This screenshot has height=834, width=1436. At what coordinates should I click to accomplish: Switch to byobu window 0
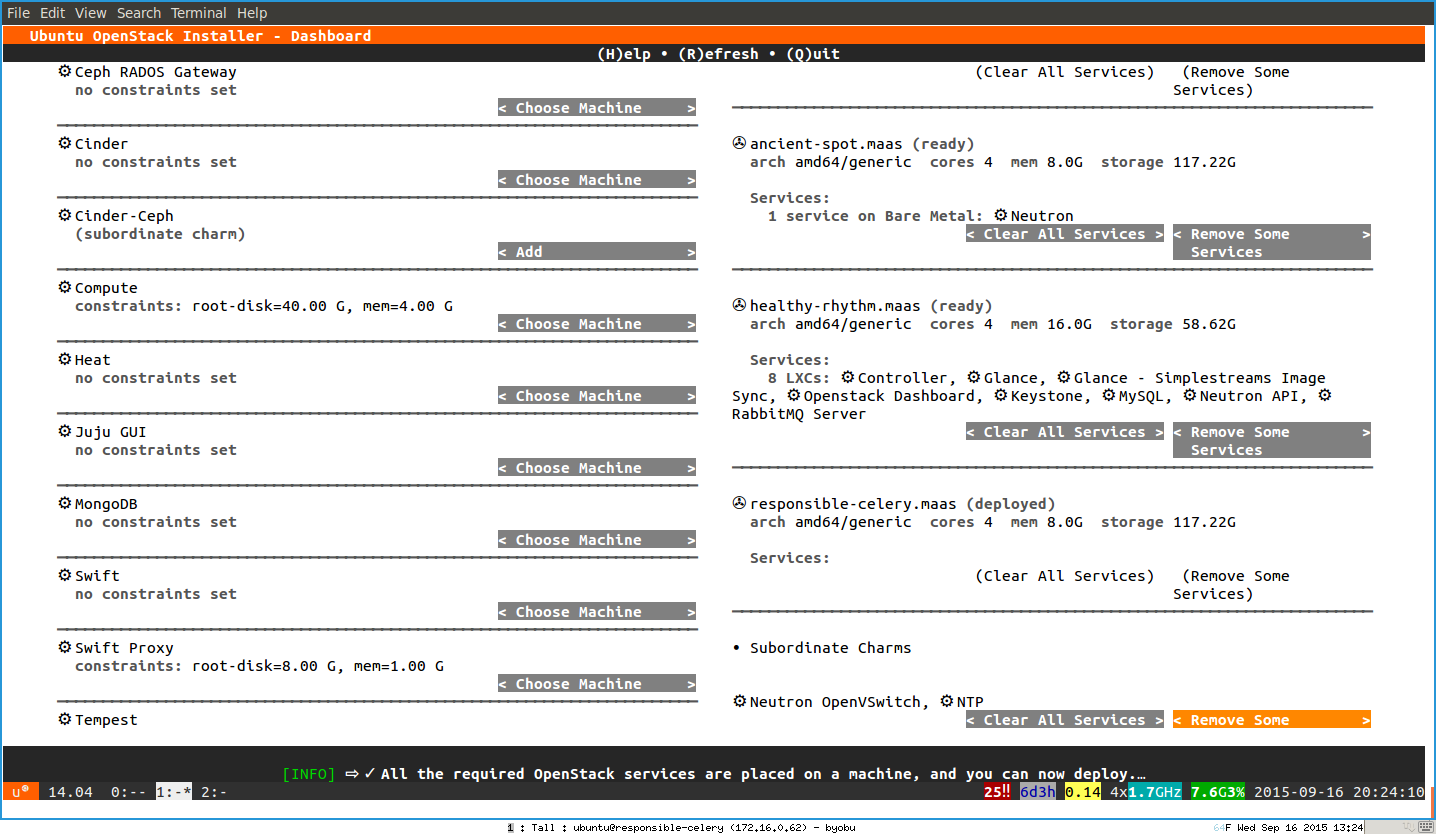point(128,792)
